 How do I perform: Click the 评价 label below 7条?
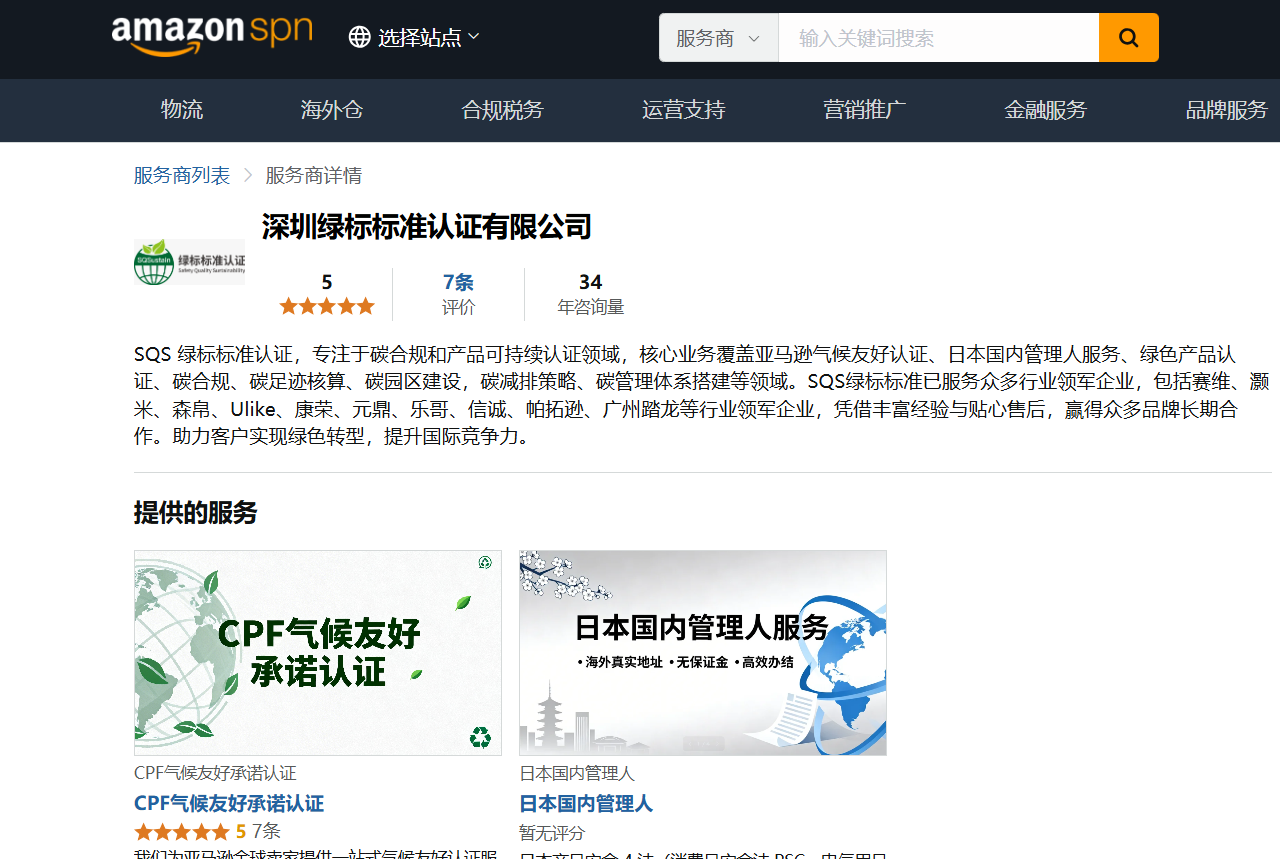tap(458, 307)
